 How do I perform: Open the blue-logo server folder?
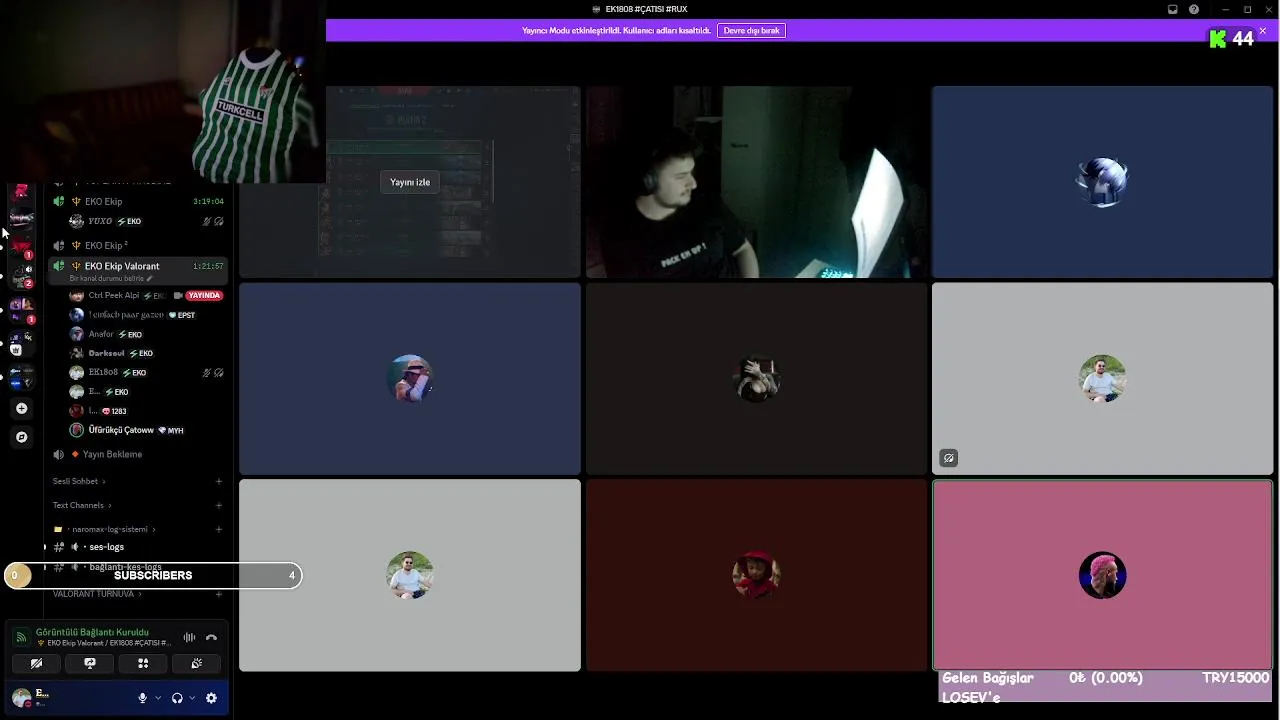coord(21,378)
